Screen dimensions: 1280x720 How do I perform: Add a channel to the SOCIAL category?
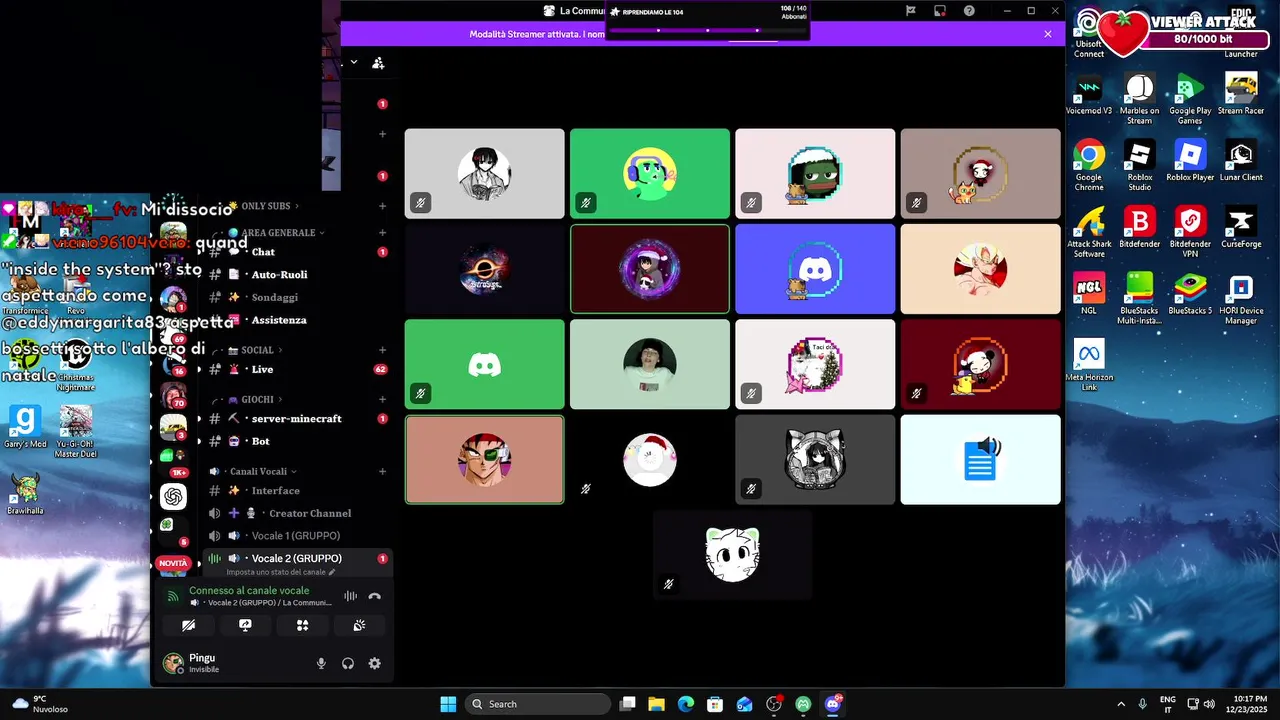382,350
